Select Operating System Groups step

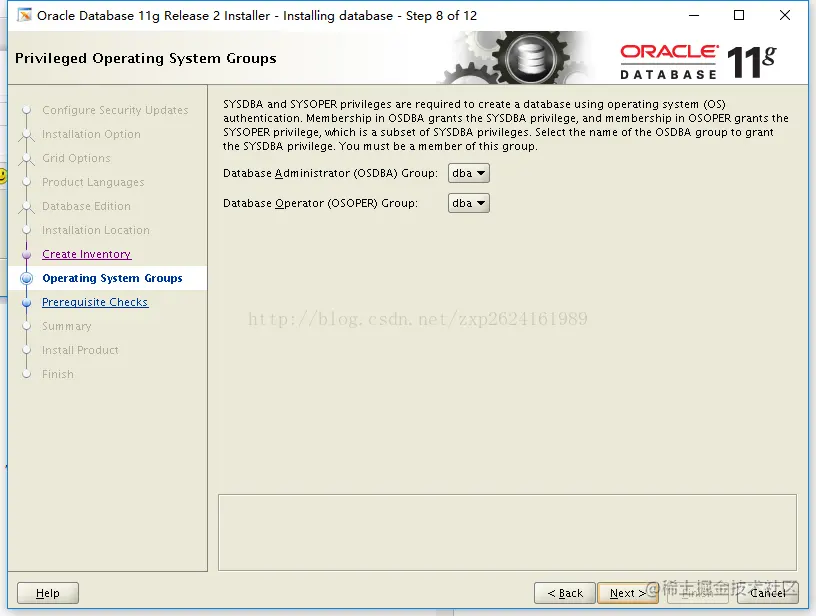pyautogui.click(x=112, y=278)
